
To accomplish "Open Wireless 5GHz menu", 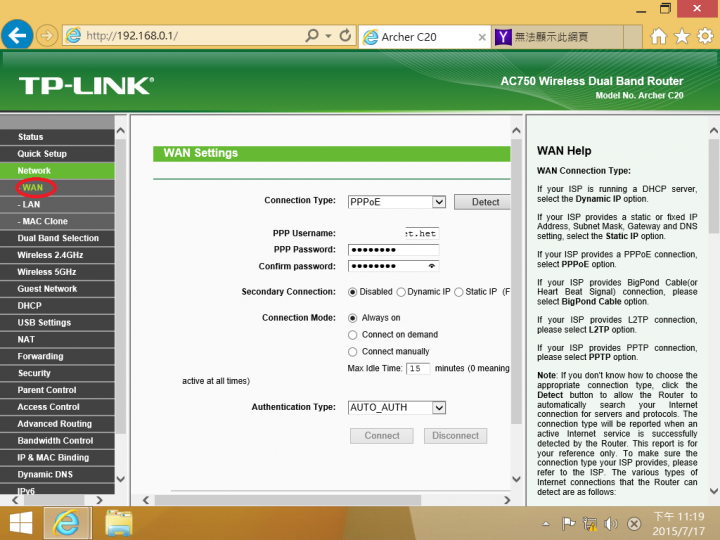I will coord(57,272).
